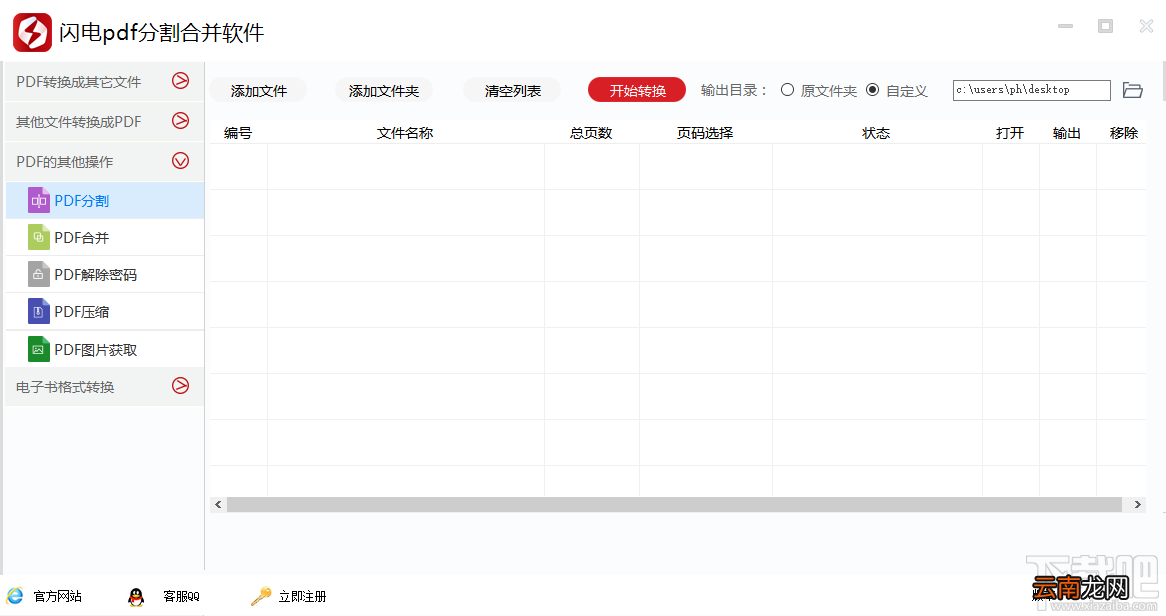
Task: Click the scrollbar right arrow
Action: [x=1137, y=504]
